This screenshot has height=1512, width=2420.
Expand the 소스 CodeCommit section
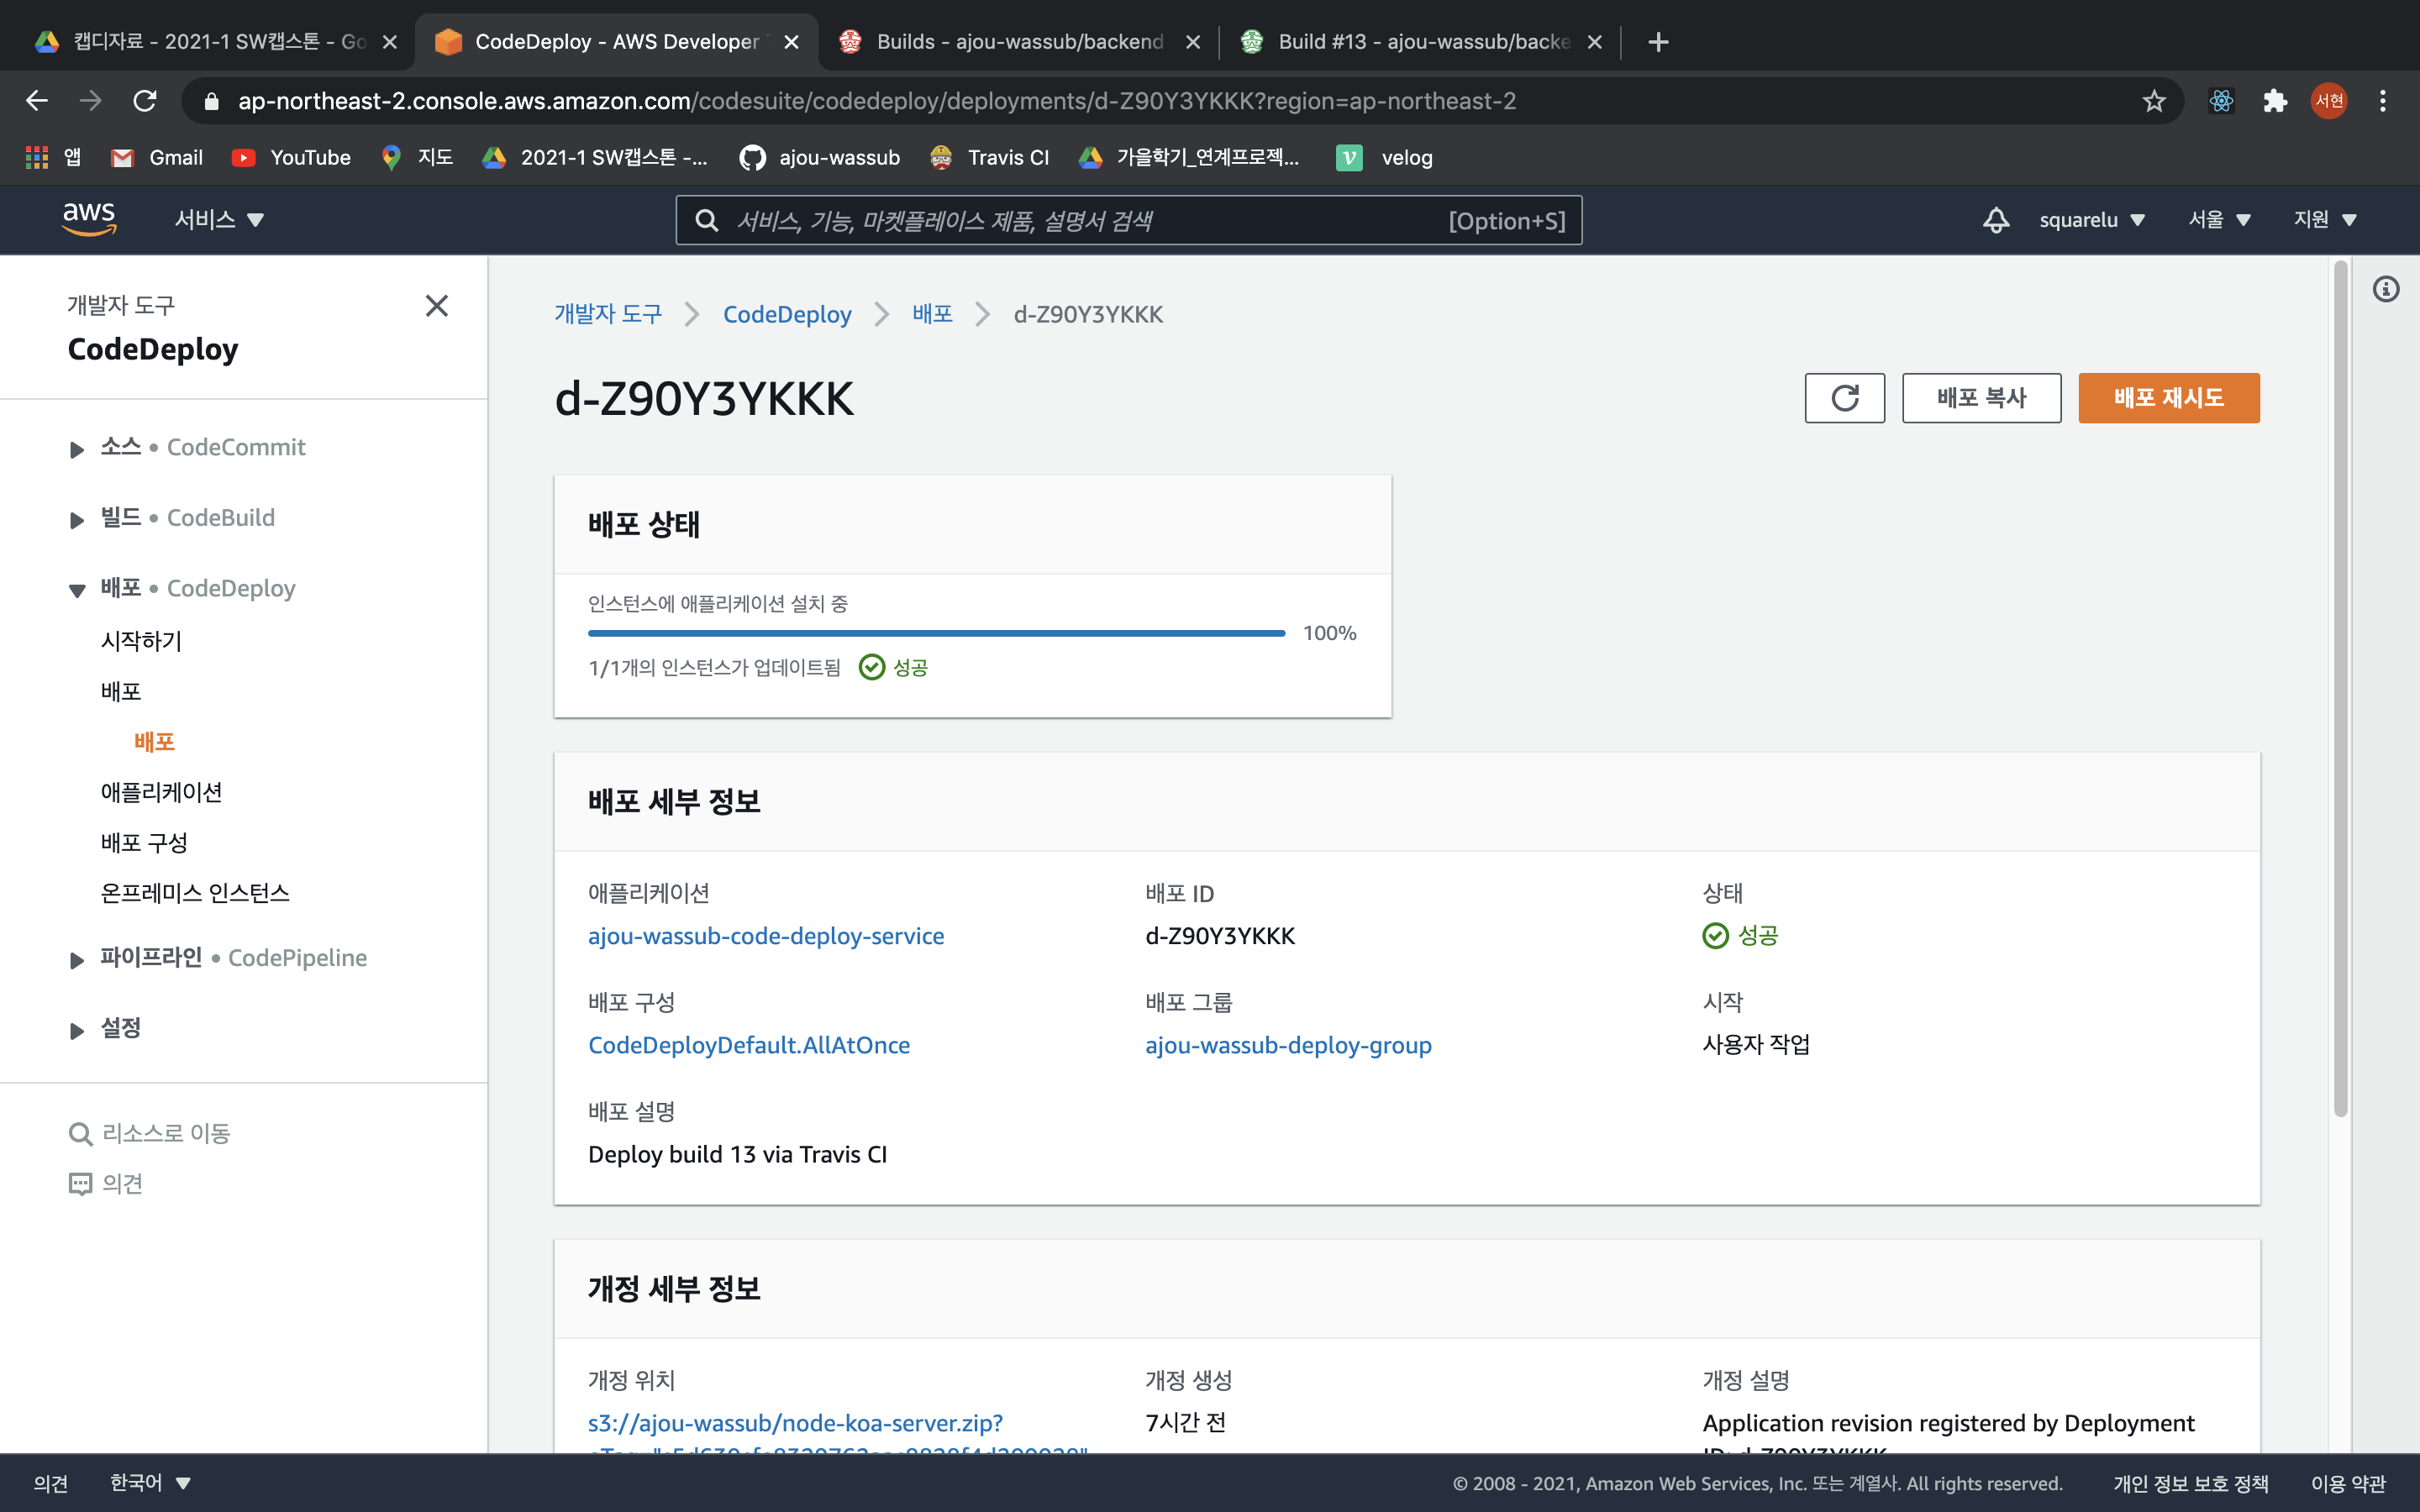click(x=77, y=449)
